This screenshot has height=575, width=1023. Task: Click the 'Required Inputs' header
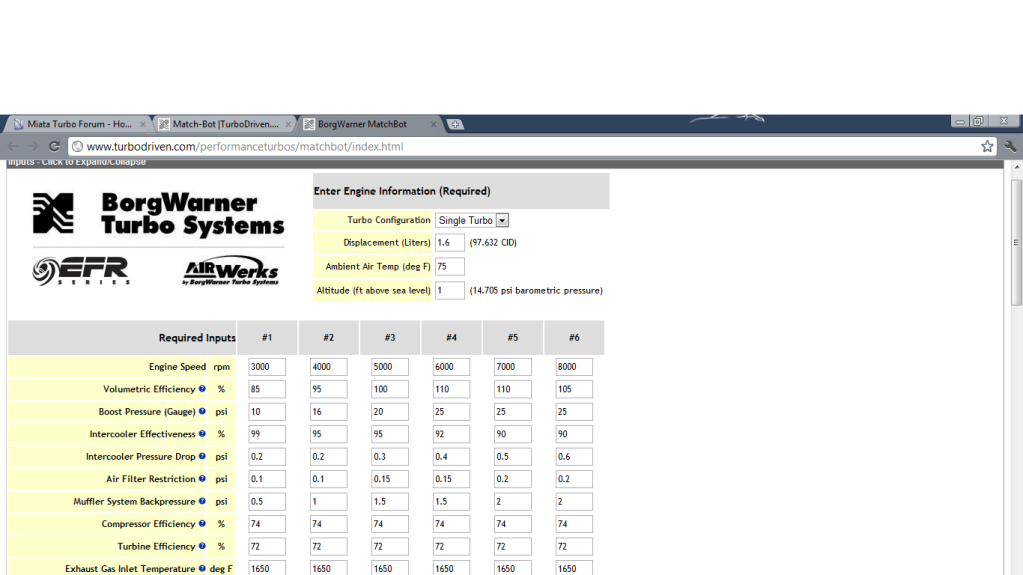coord(197,338)
